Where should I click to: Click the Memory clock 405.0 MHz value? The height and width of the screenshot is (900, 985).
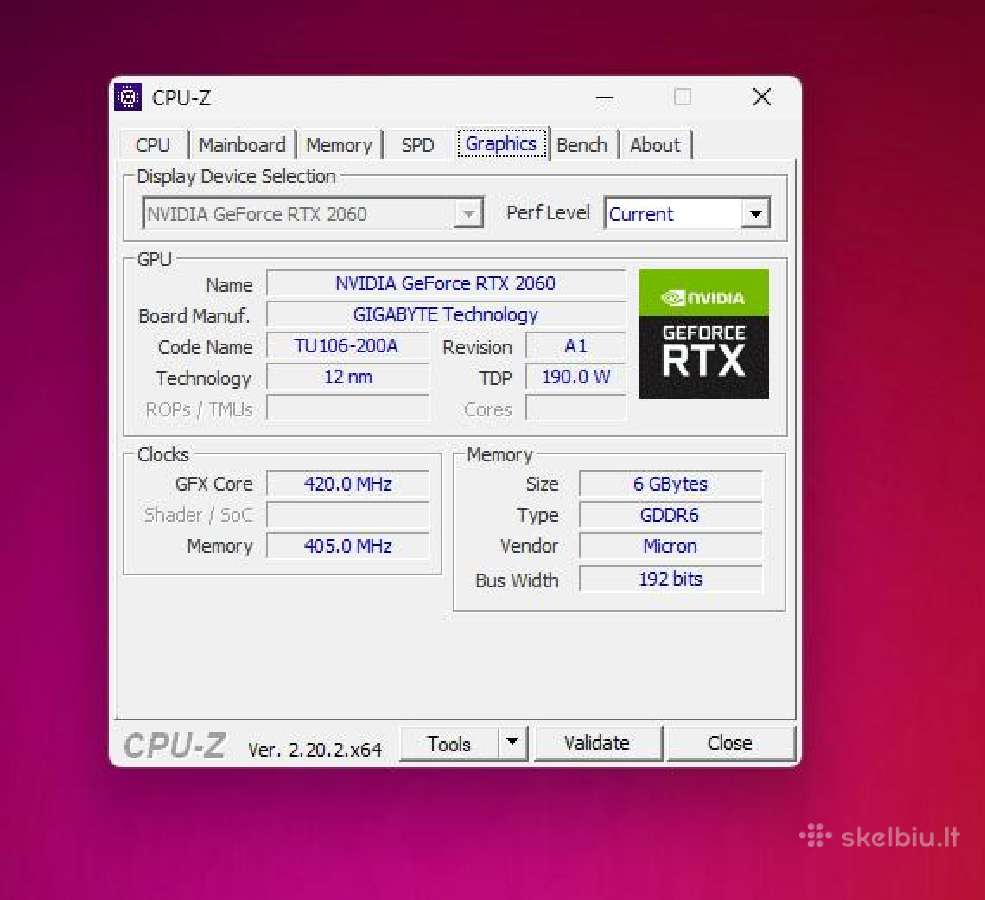point(347,546)
